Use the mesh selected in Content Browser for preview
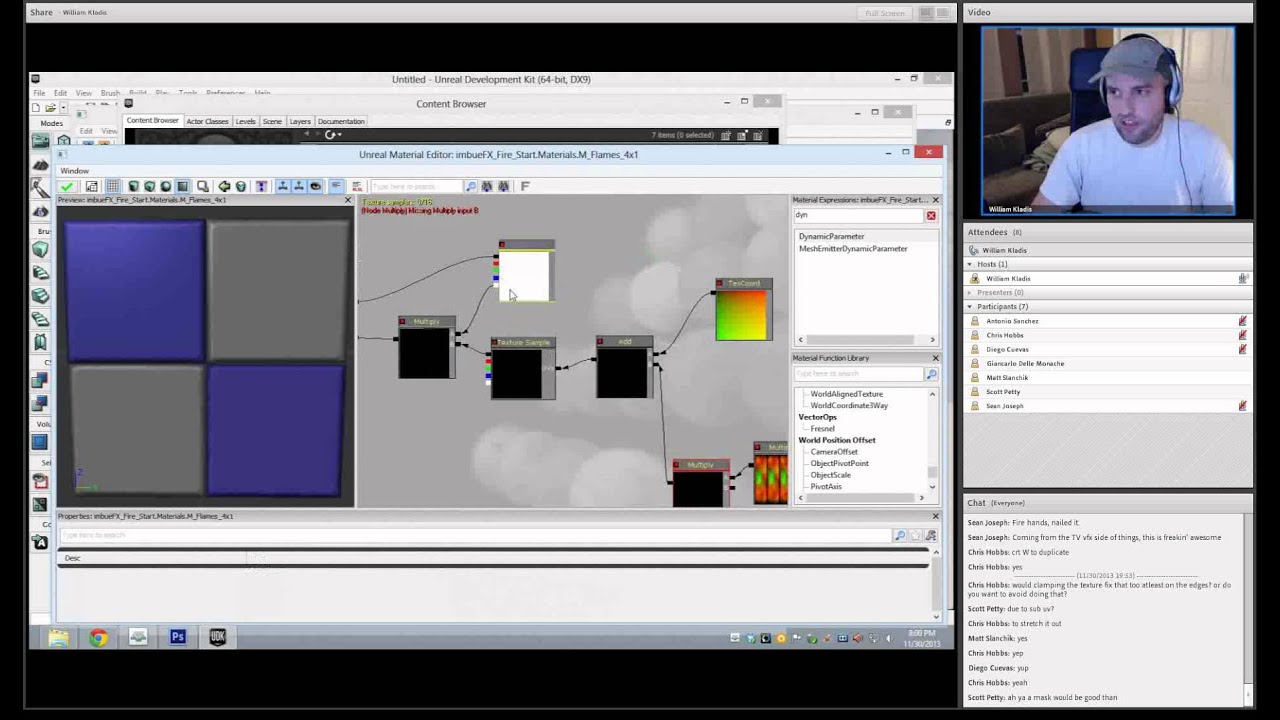 (x=202, y=186)
